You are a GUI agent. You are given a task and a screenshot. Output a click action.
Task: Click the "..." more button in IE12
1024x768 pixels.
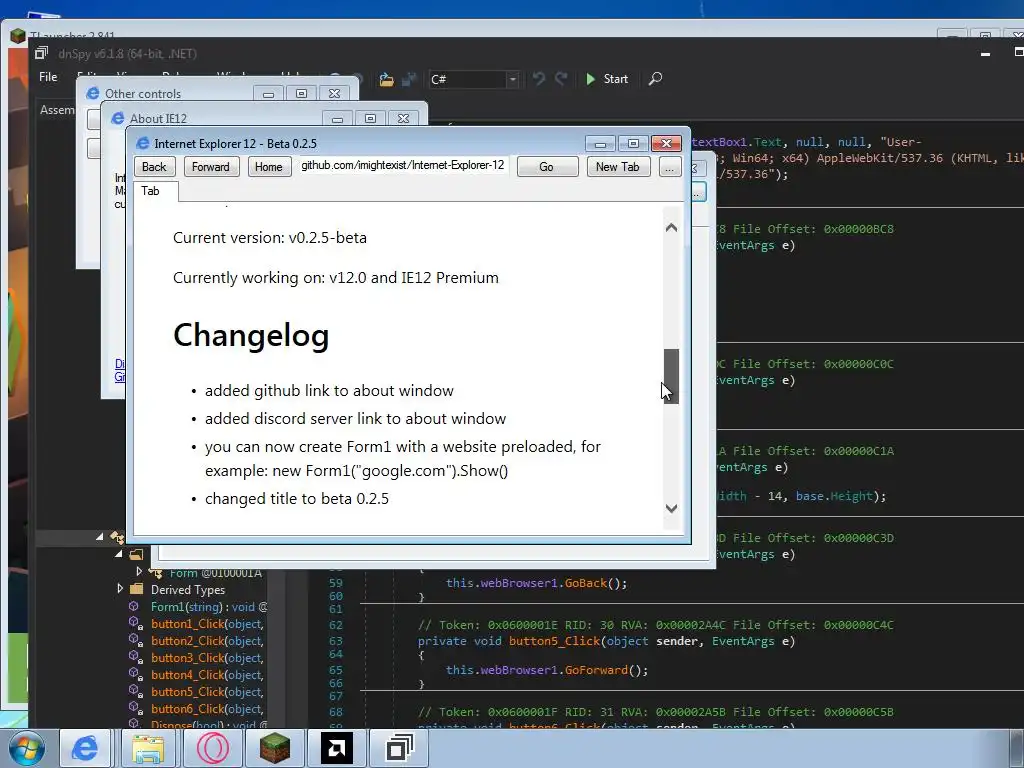pos(669,167)
